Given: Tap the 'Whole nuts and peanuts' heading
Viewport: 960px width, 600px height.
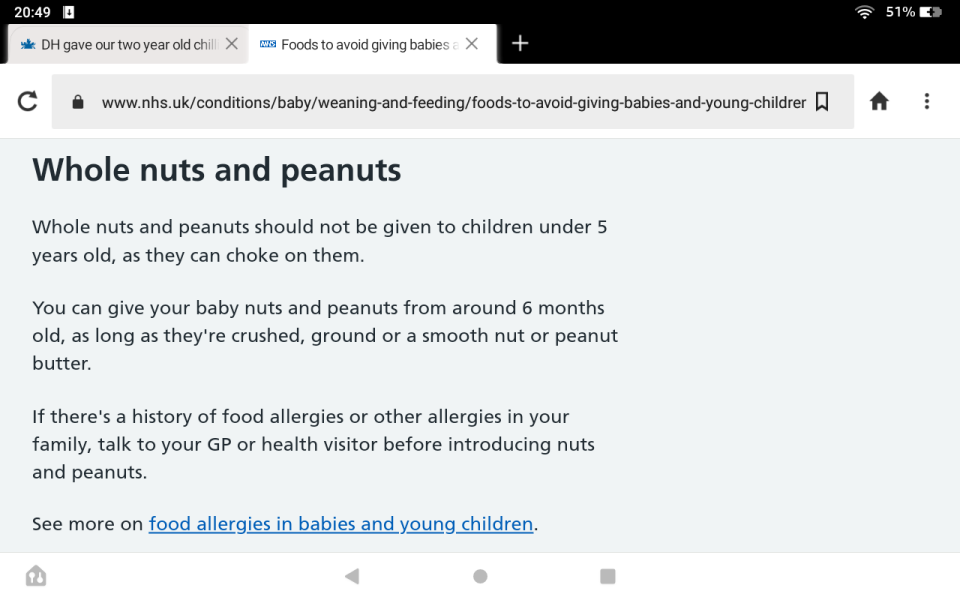Looking at the screenshot, I should coord(217,170).
